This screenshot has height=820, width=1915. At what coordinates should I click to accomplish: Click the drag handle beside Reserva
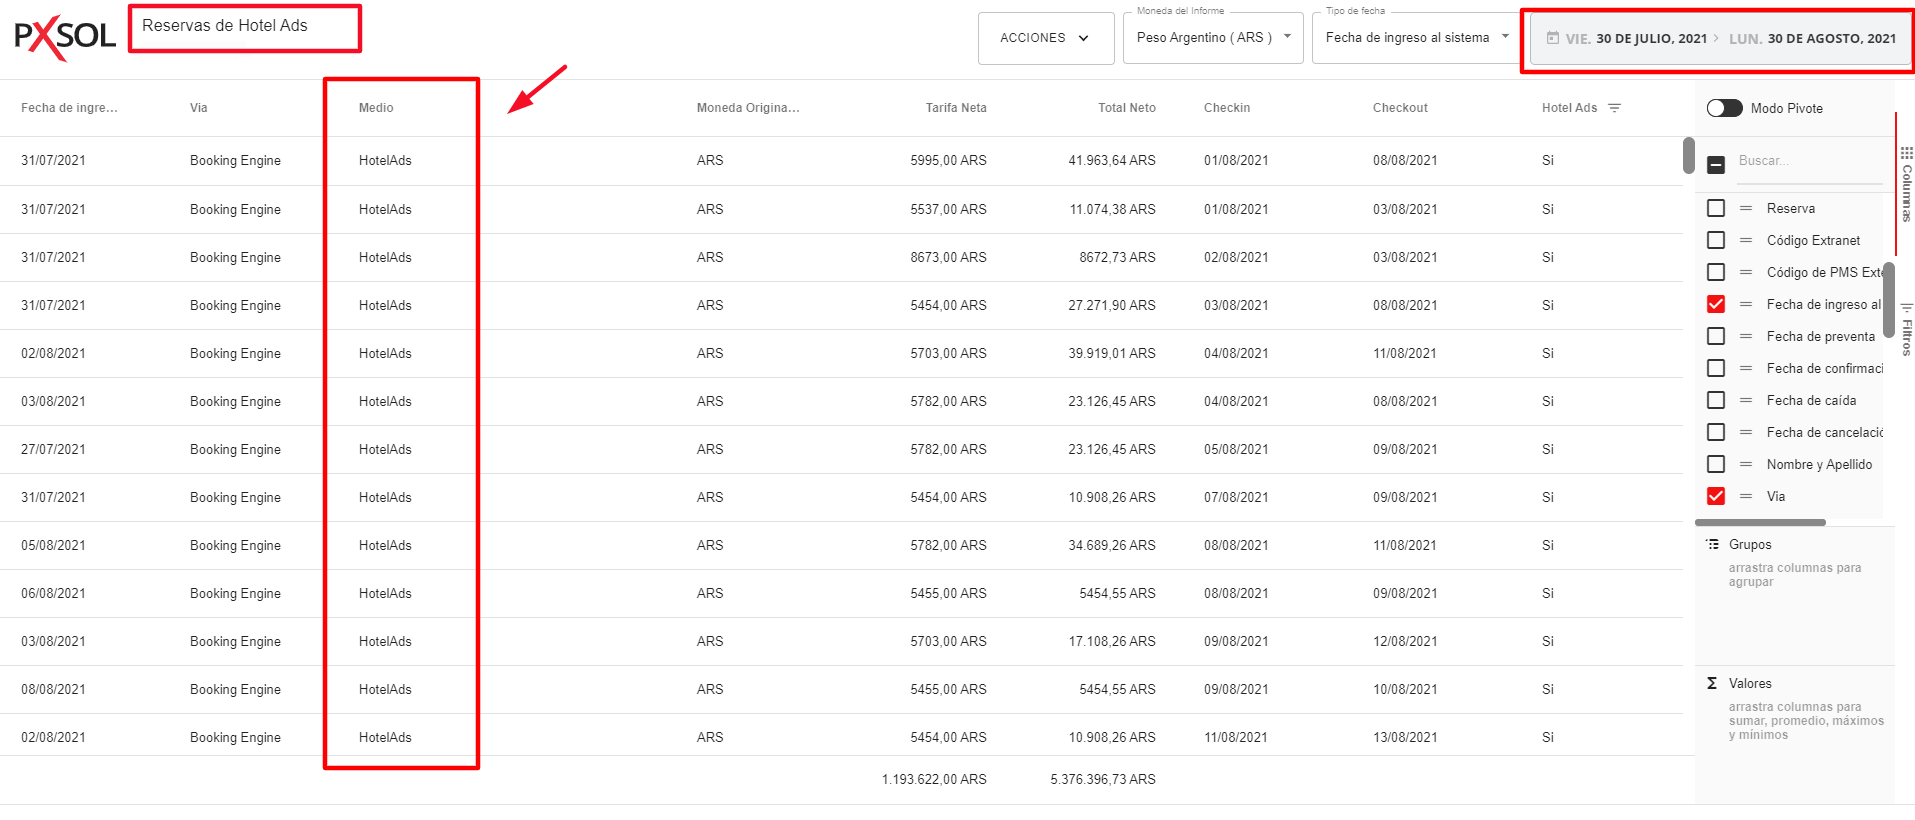click(1746, 208)
